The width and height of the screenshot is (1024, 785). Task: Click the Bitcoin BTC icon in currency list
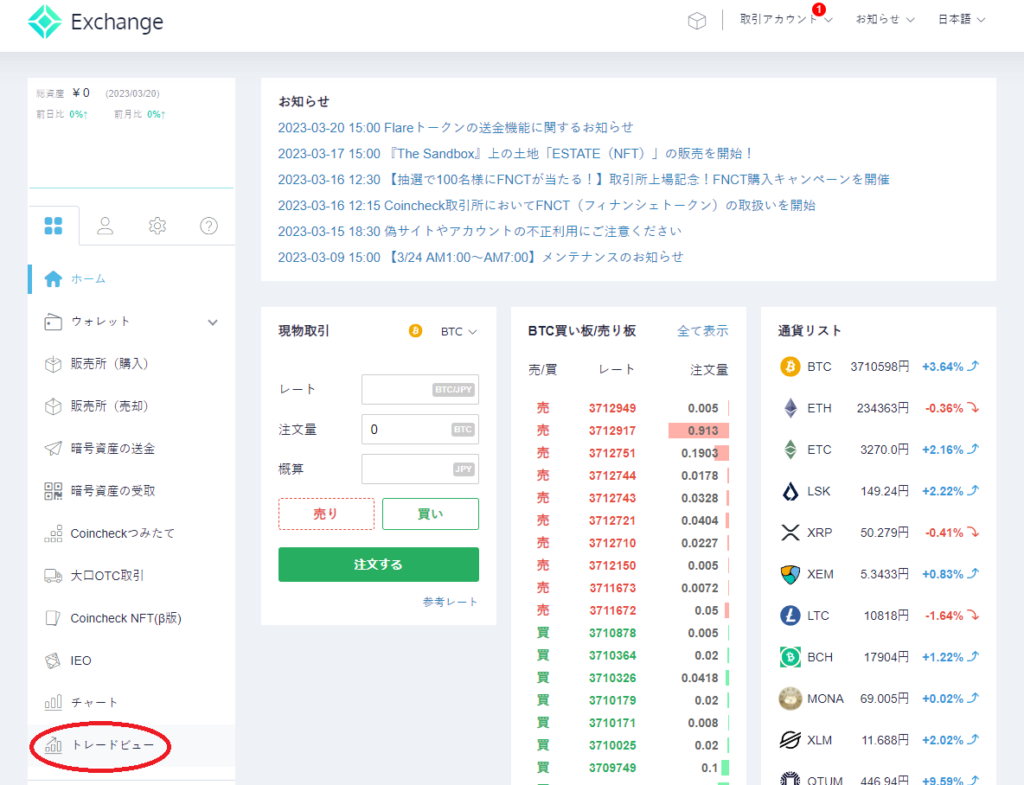(790, 367)
